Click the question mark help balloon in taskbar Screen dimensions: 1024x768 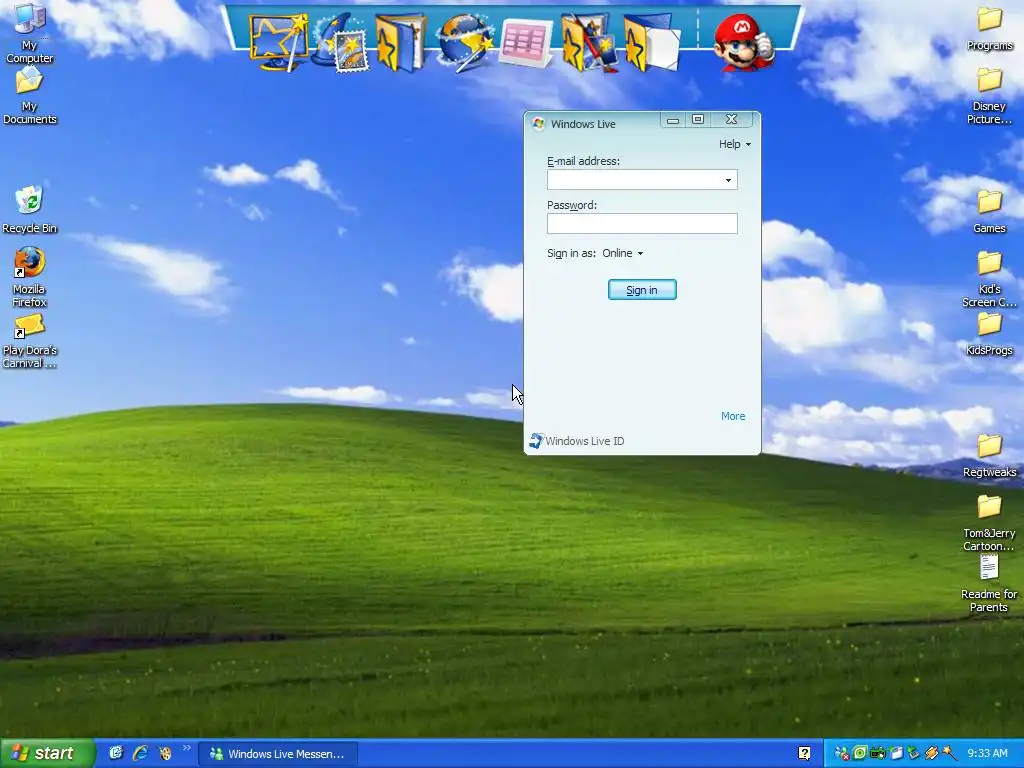coord(805,754)
